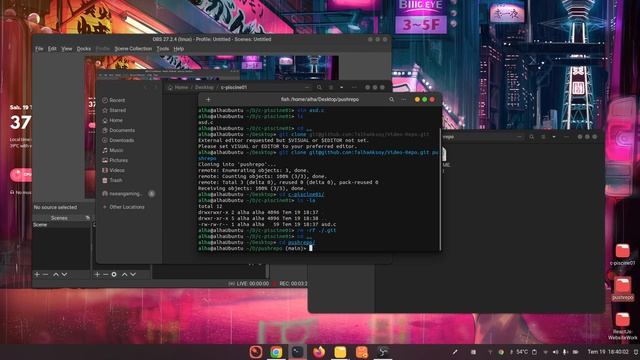Add a new source in OBS
Viewport: 640px width, 360px height.
coord(97,275)
